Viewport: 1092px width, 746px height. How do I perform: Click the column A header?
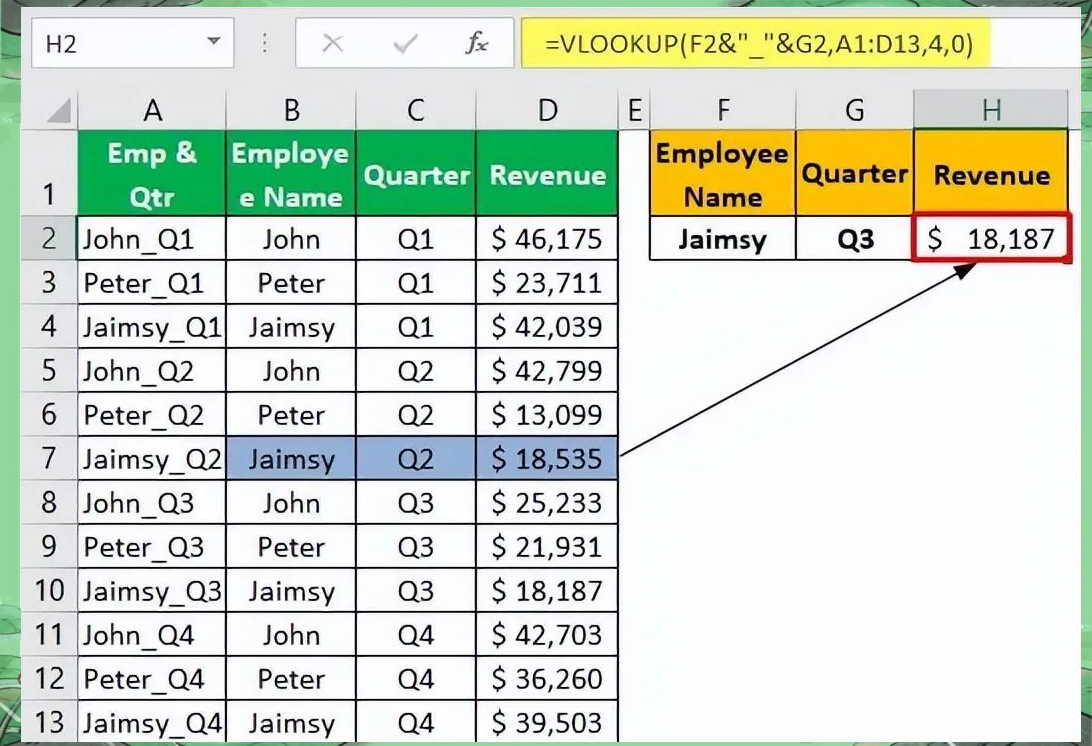click(151, 108)
